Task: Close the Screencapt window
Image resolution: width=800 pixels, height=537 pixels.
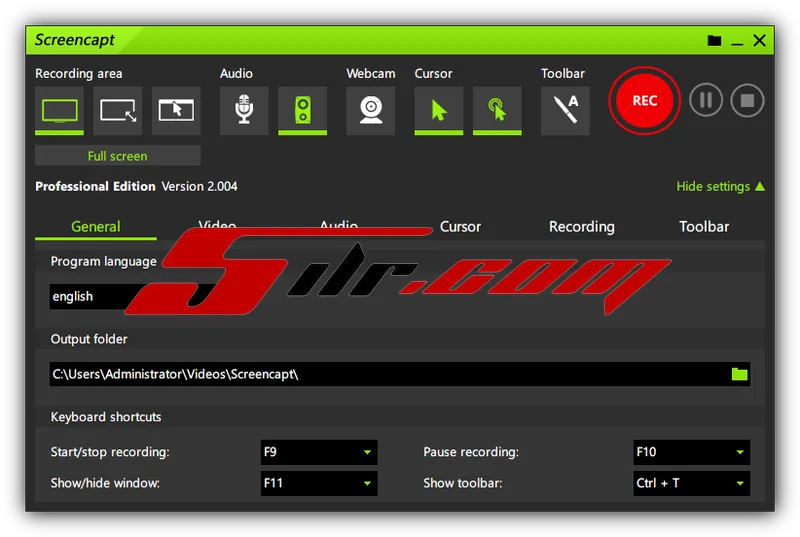Action: click(x=760, y=40)
